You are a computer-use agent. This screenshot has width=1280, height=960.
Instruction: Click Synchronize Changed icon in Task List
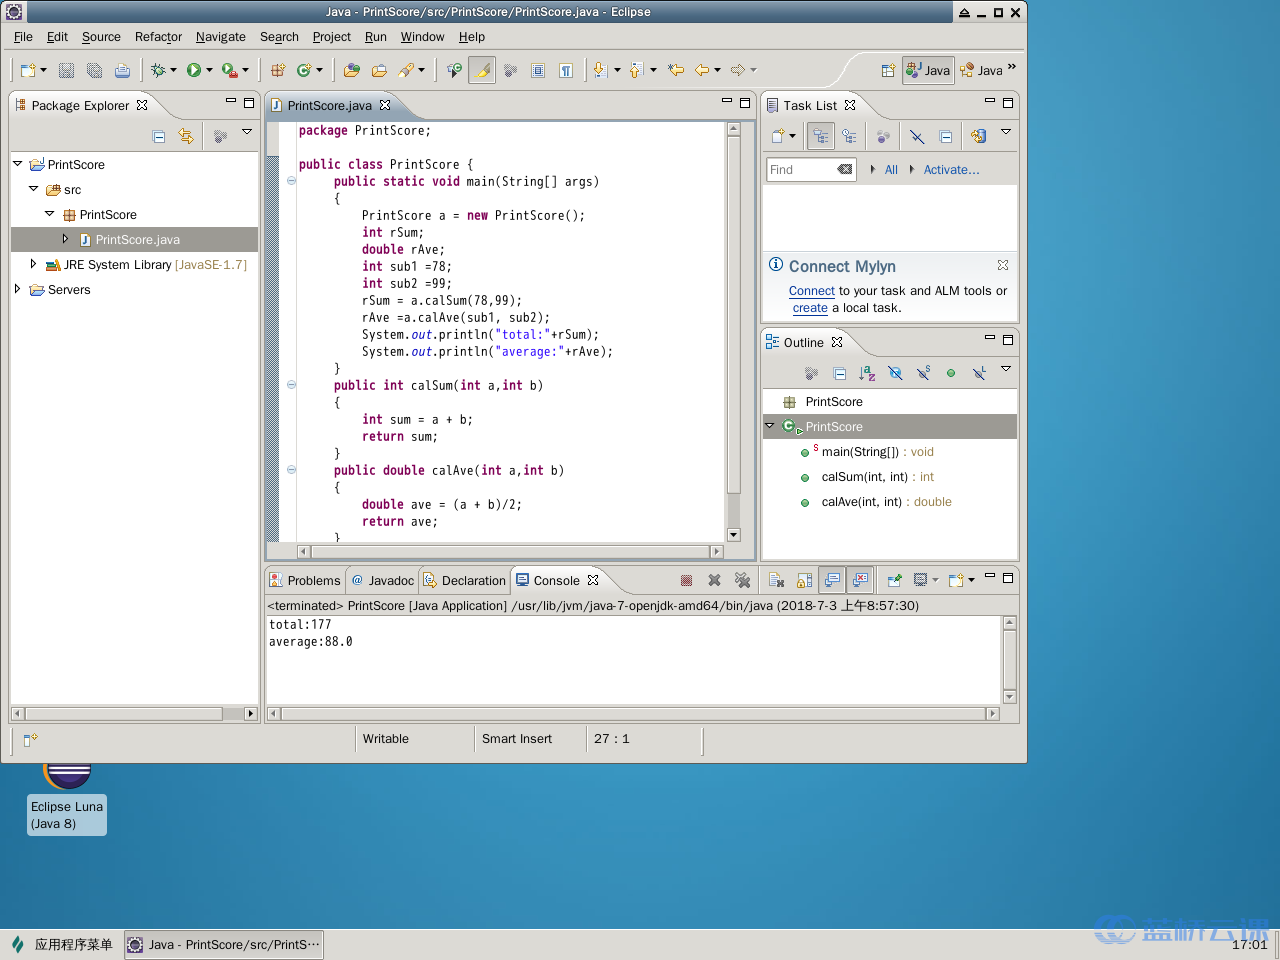point(978,136)
